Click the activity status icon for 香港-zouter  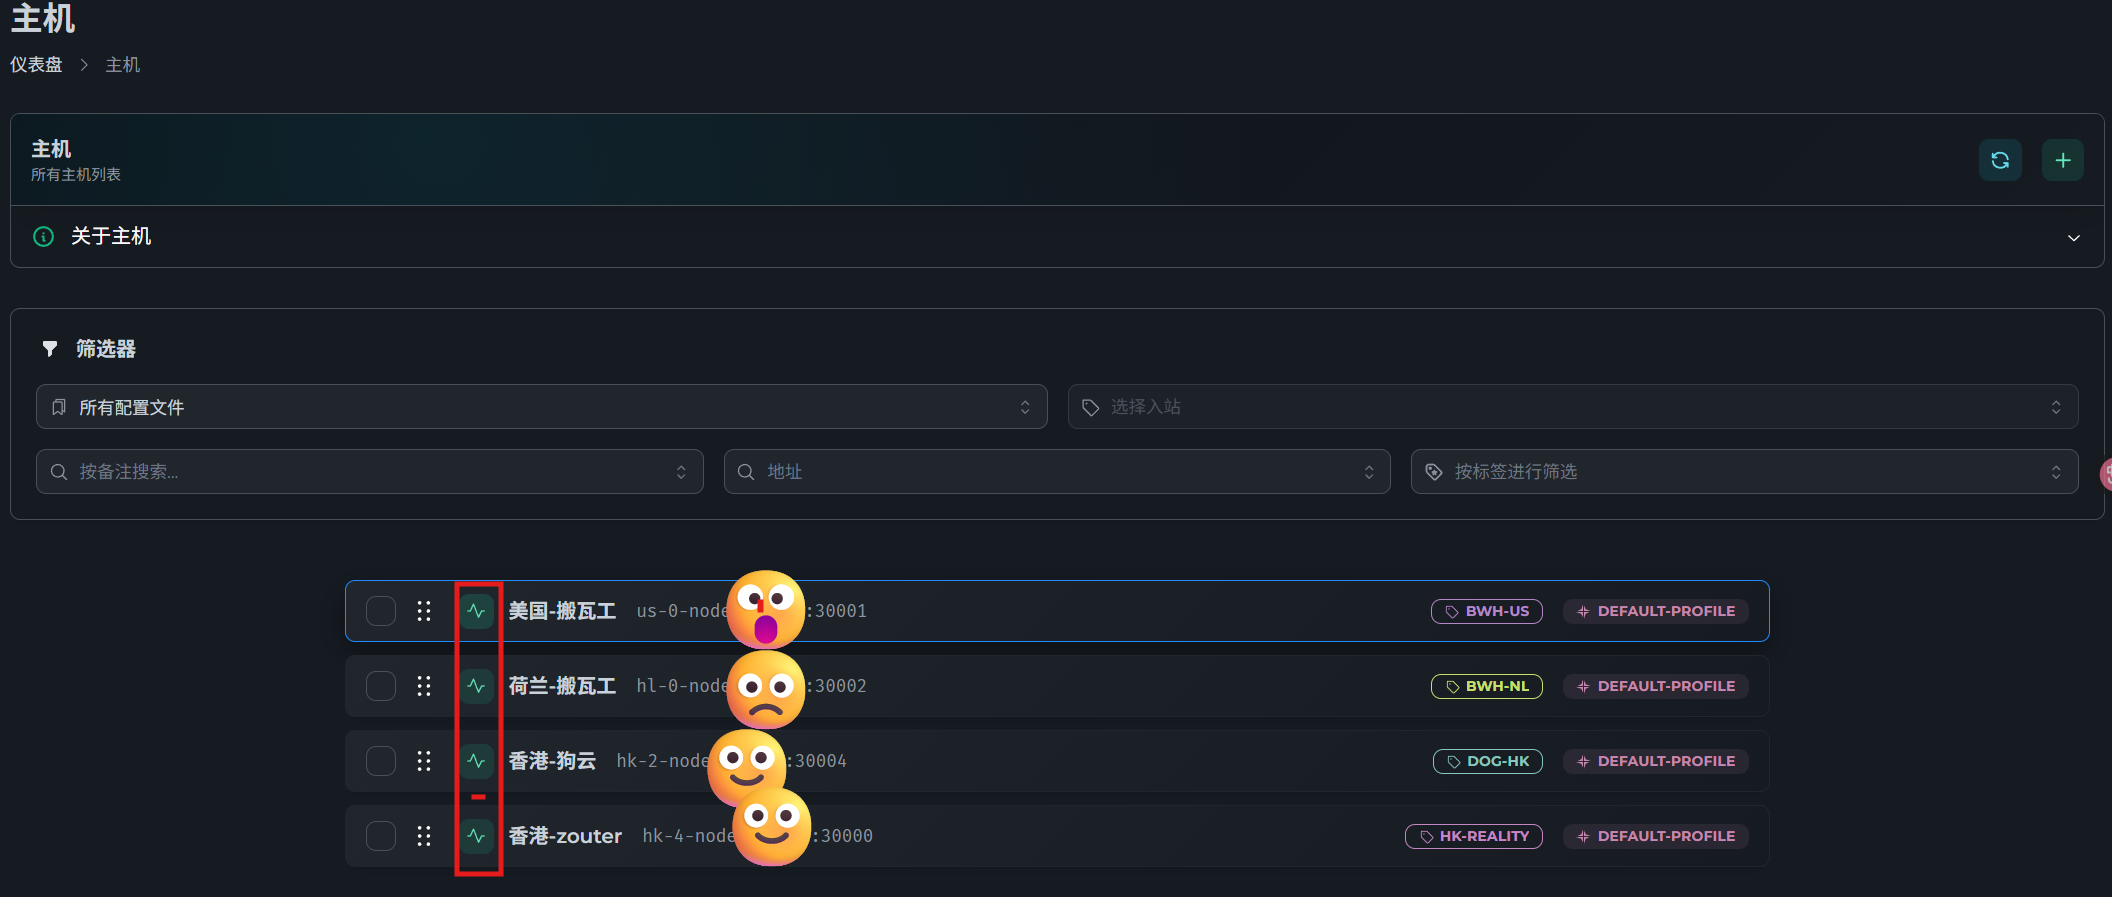477,836
